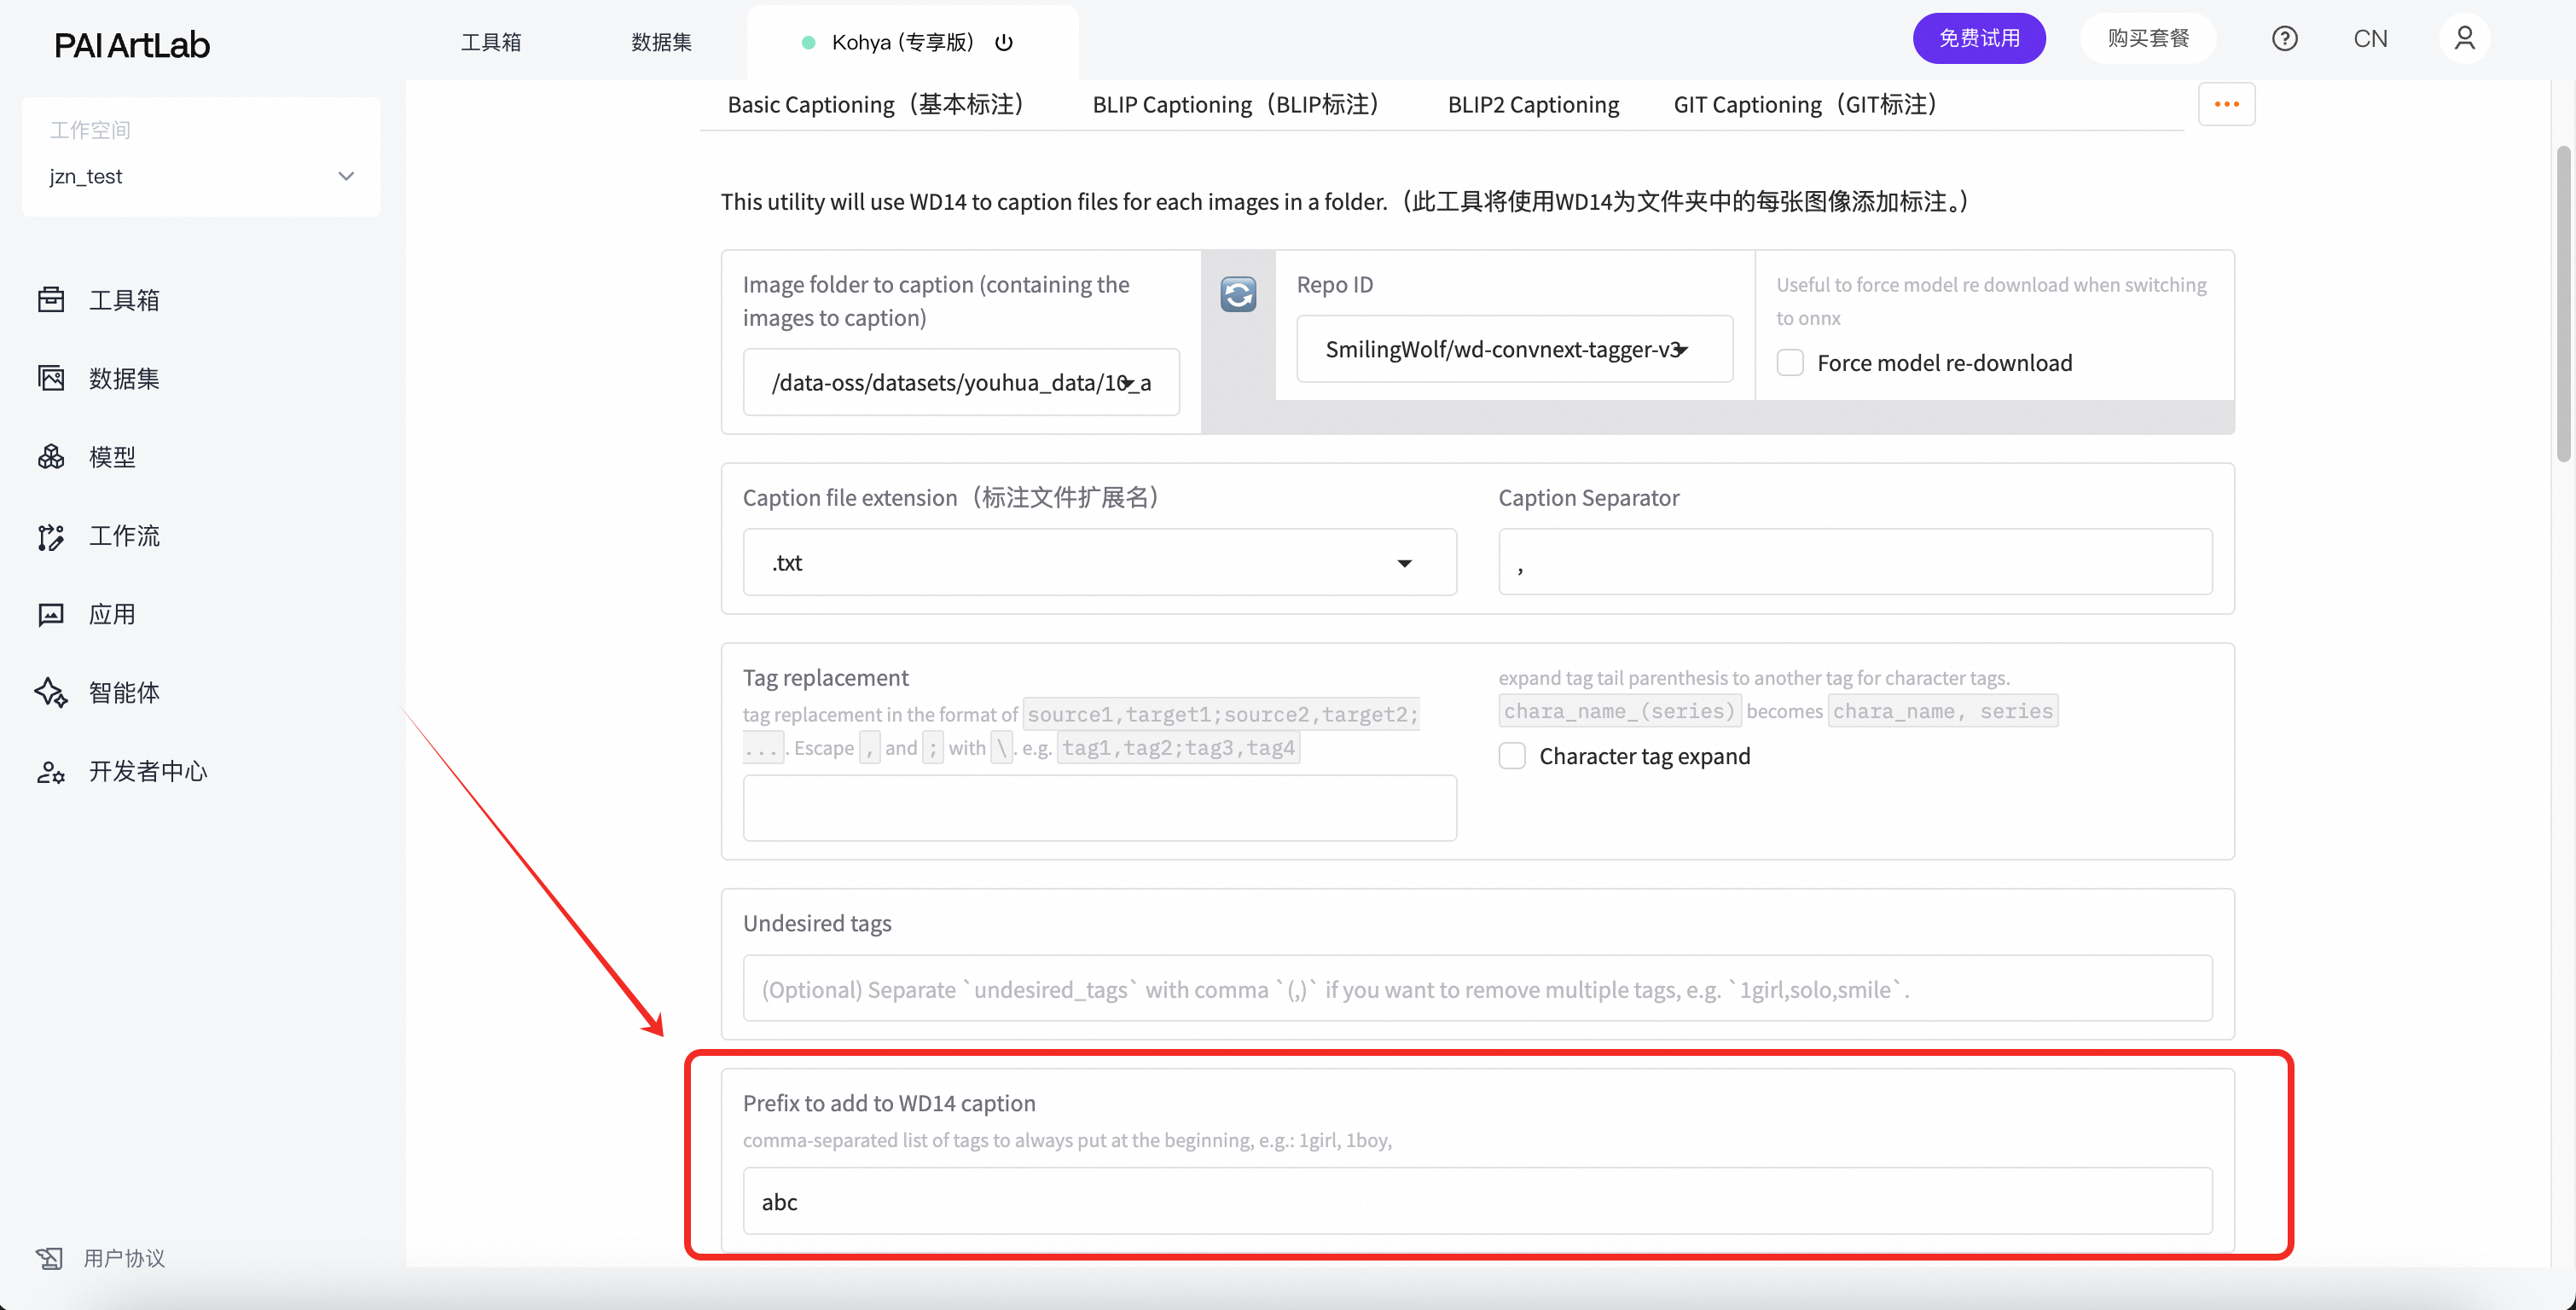The image size is (2576, 1310).
Task: Click the refresh folder list icon
Action: coord(1238,294)
